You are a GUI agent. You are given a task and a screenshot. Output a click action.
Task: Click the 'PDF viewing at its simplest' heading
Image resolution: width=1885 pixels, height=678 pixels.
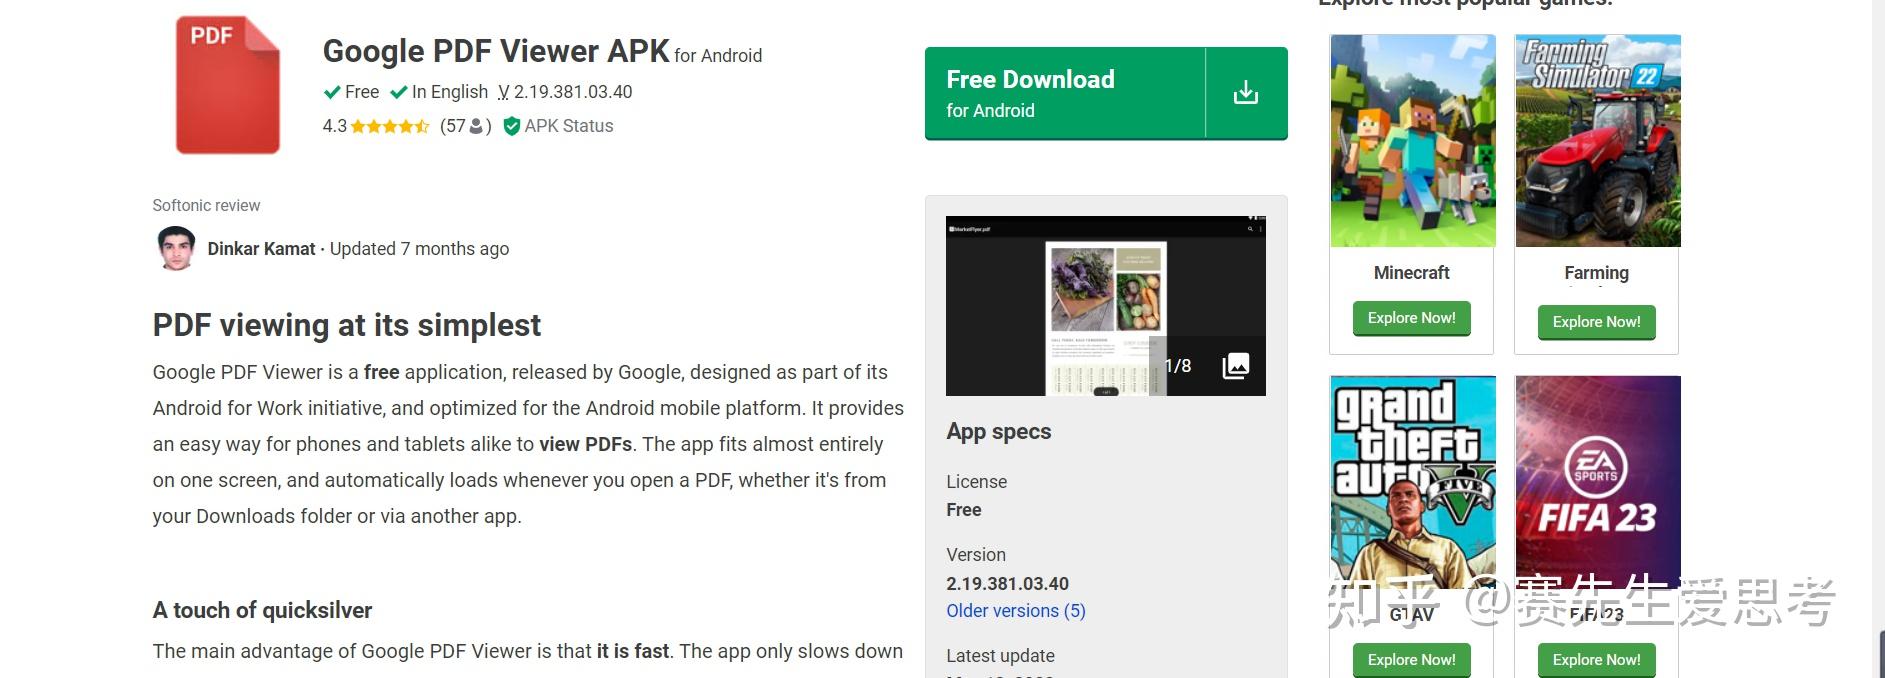coord(346,325)
